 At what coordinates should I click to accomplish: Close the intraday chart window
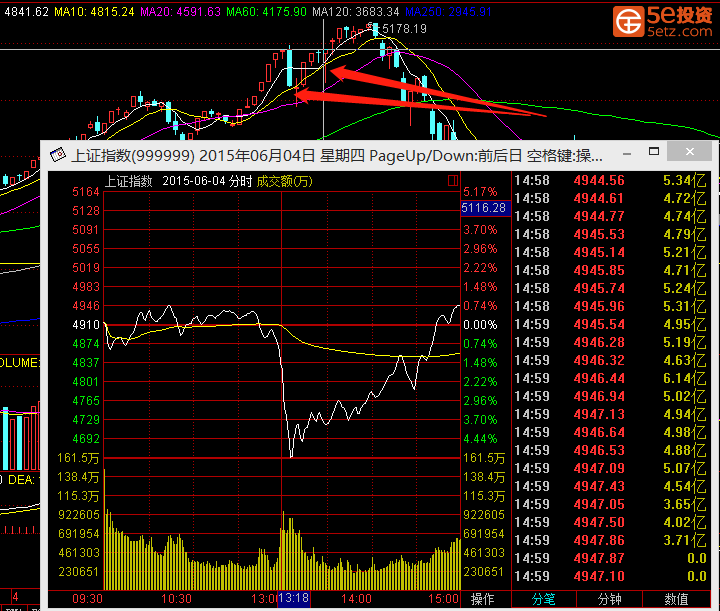tap(690, 151)
